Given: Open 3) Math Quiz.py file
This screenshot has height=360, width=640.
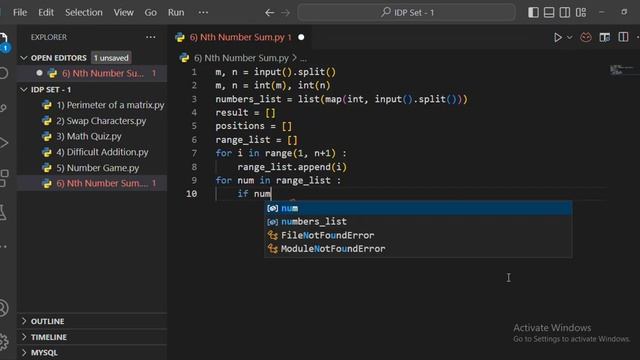Looking at the screenshot, I should (82, 136).
